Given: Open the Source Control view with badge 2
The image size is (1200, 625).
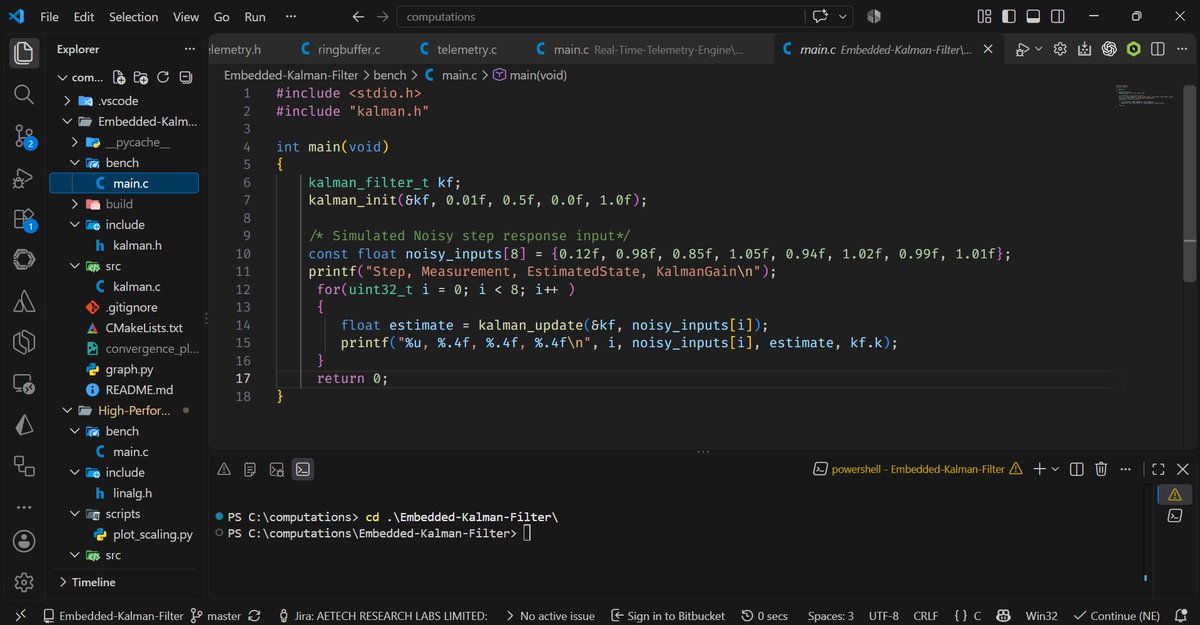Looking at the screenshot, I should coord(24,136).
